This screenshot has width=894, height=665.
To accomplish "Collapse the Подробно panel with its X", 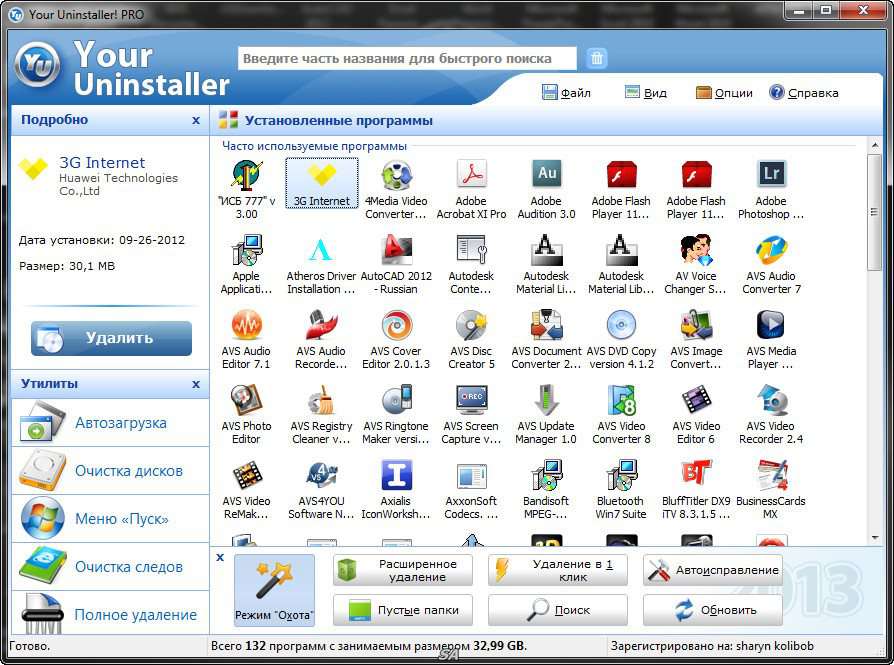I will tap(196, 120).
